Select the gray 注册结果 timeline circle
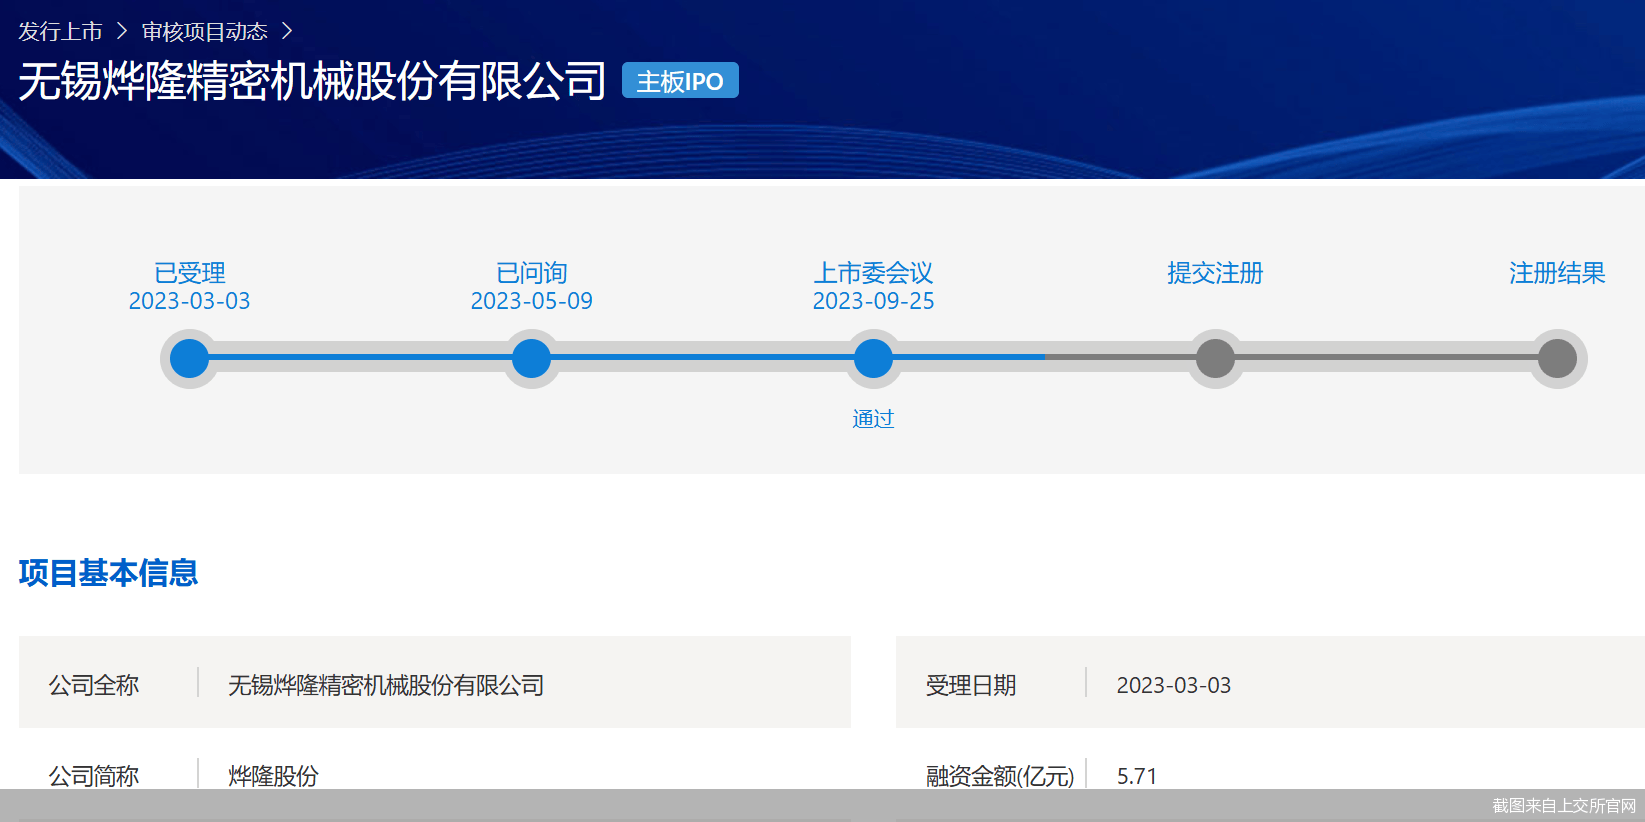Screen dimensions: 1645x822 coord(1557,359)
